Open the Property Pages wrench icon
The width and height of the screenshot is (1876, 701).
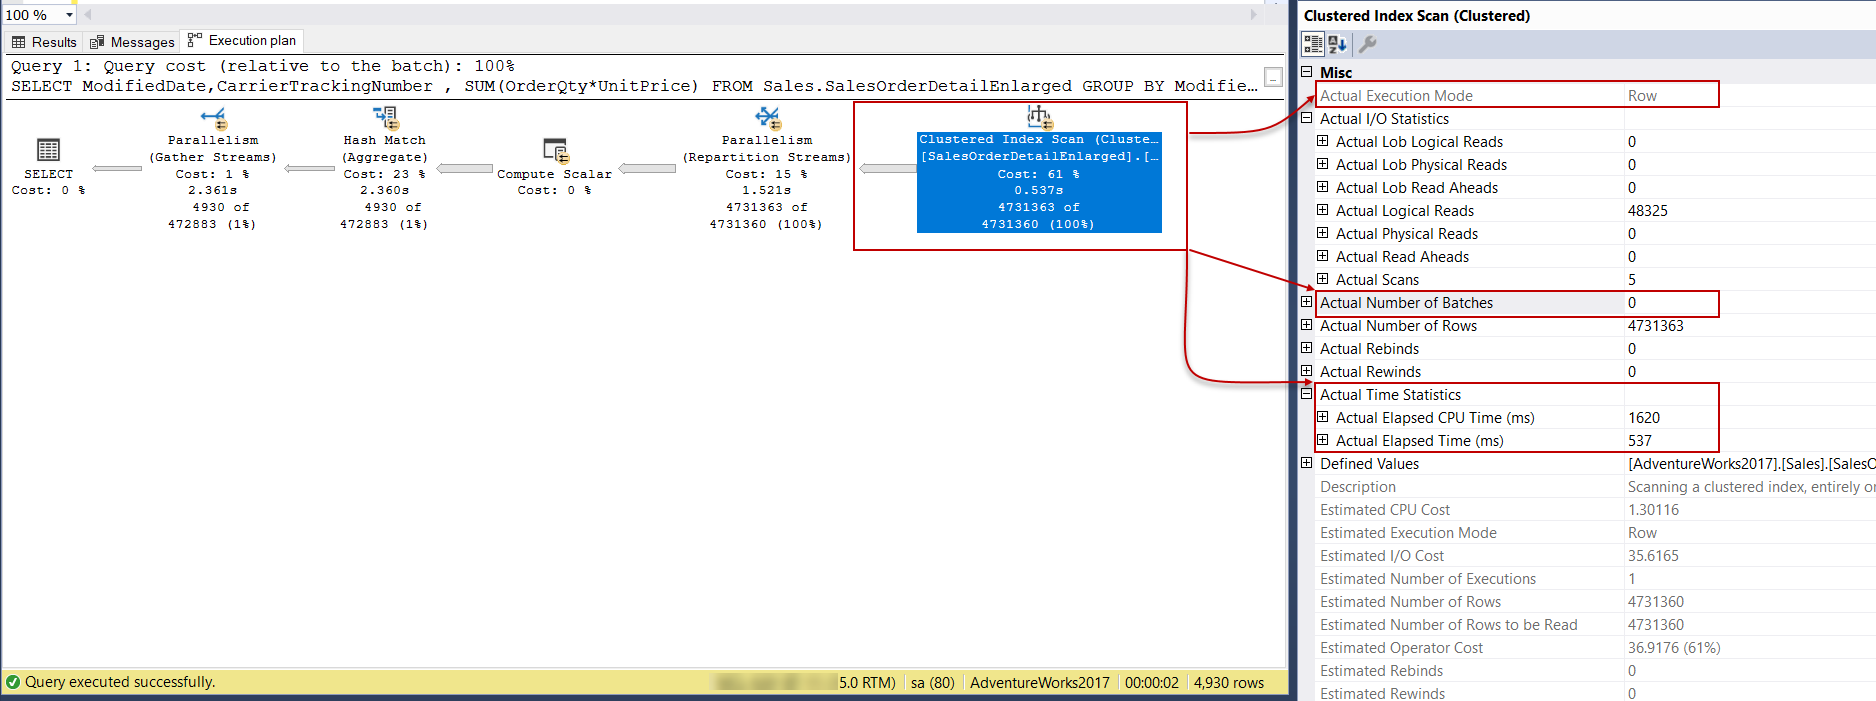tap(1367, 44)
